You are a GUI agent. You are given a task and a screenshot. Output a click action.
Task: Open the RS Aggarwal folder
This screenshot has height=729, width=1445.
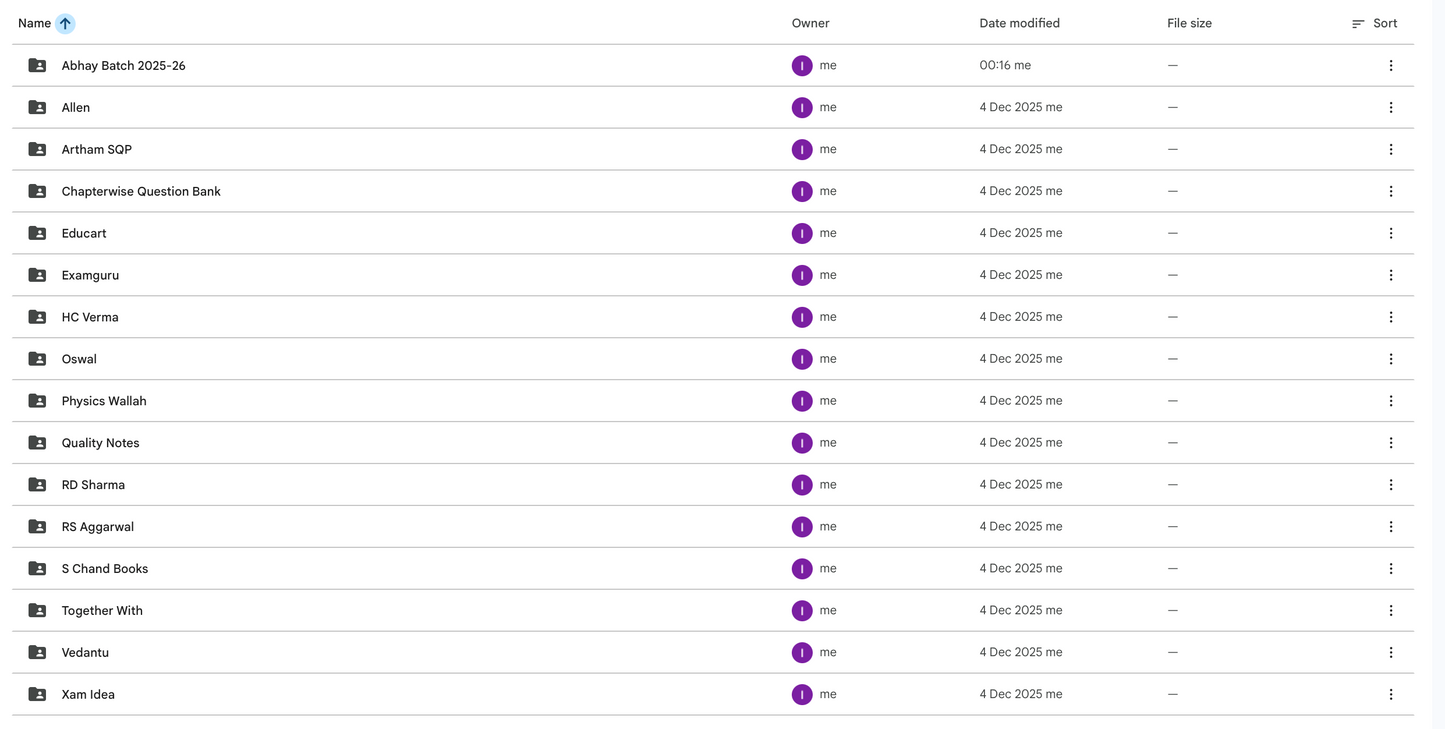[97, 527]
